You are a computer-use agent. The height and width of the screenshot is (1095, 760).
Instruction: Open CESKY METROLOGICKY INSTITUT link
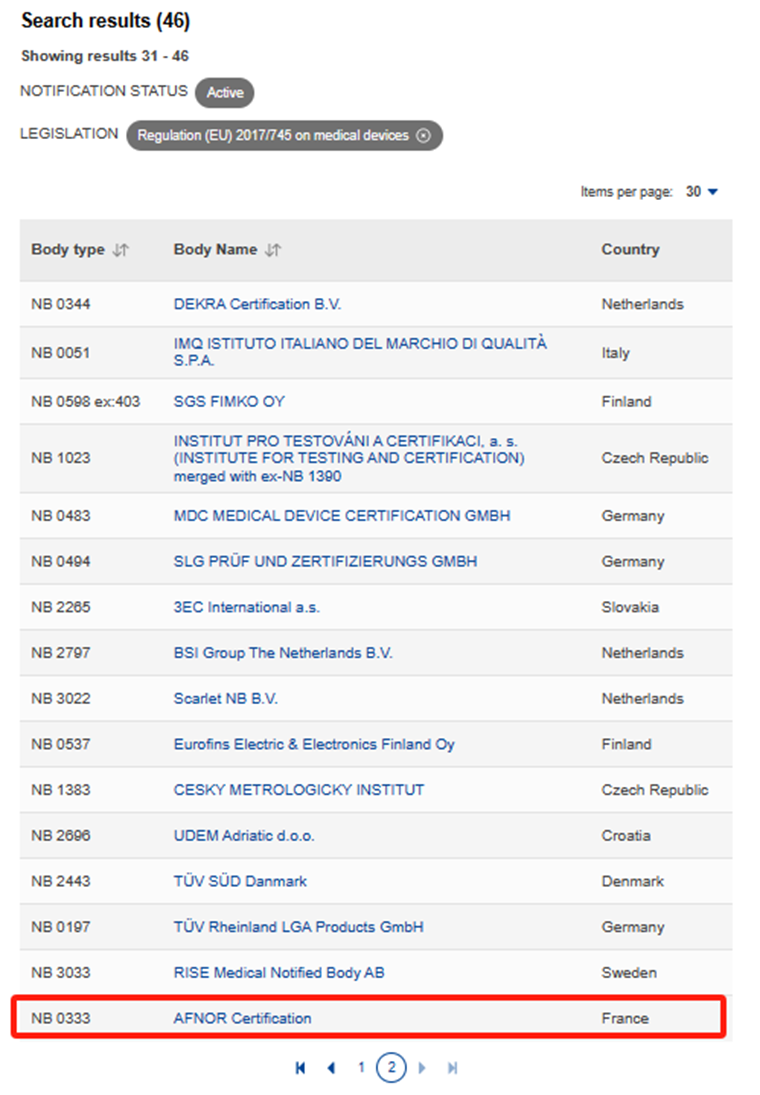[298, 790]
